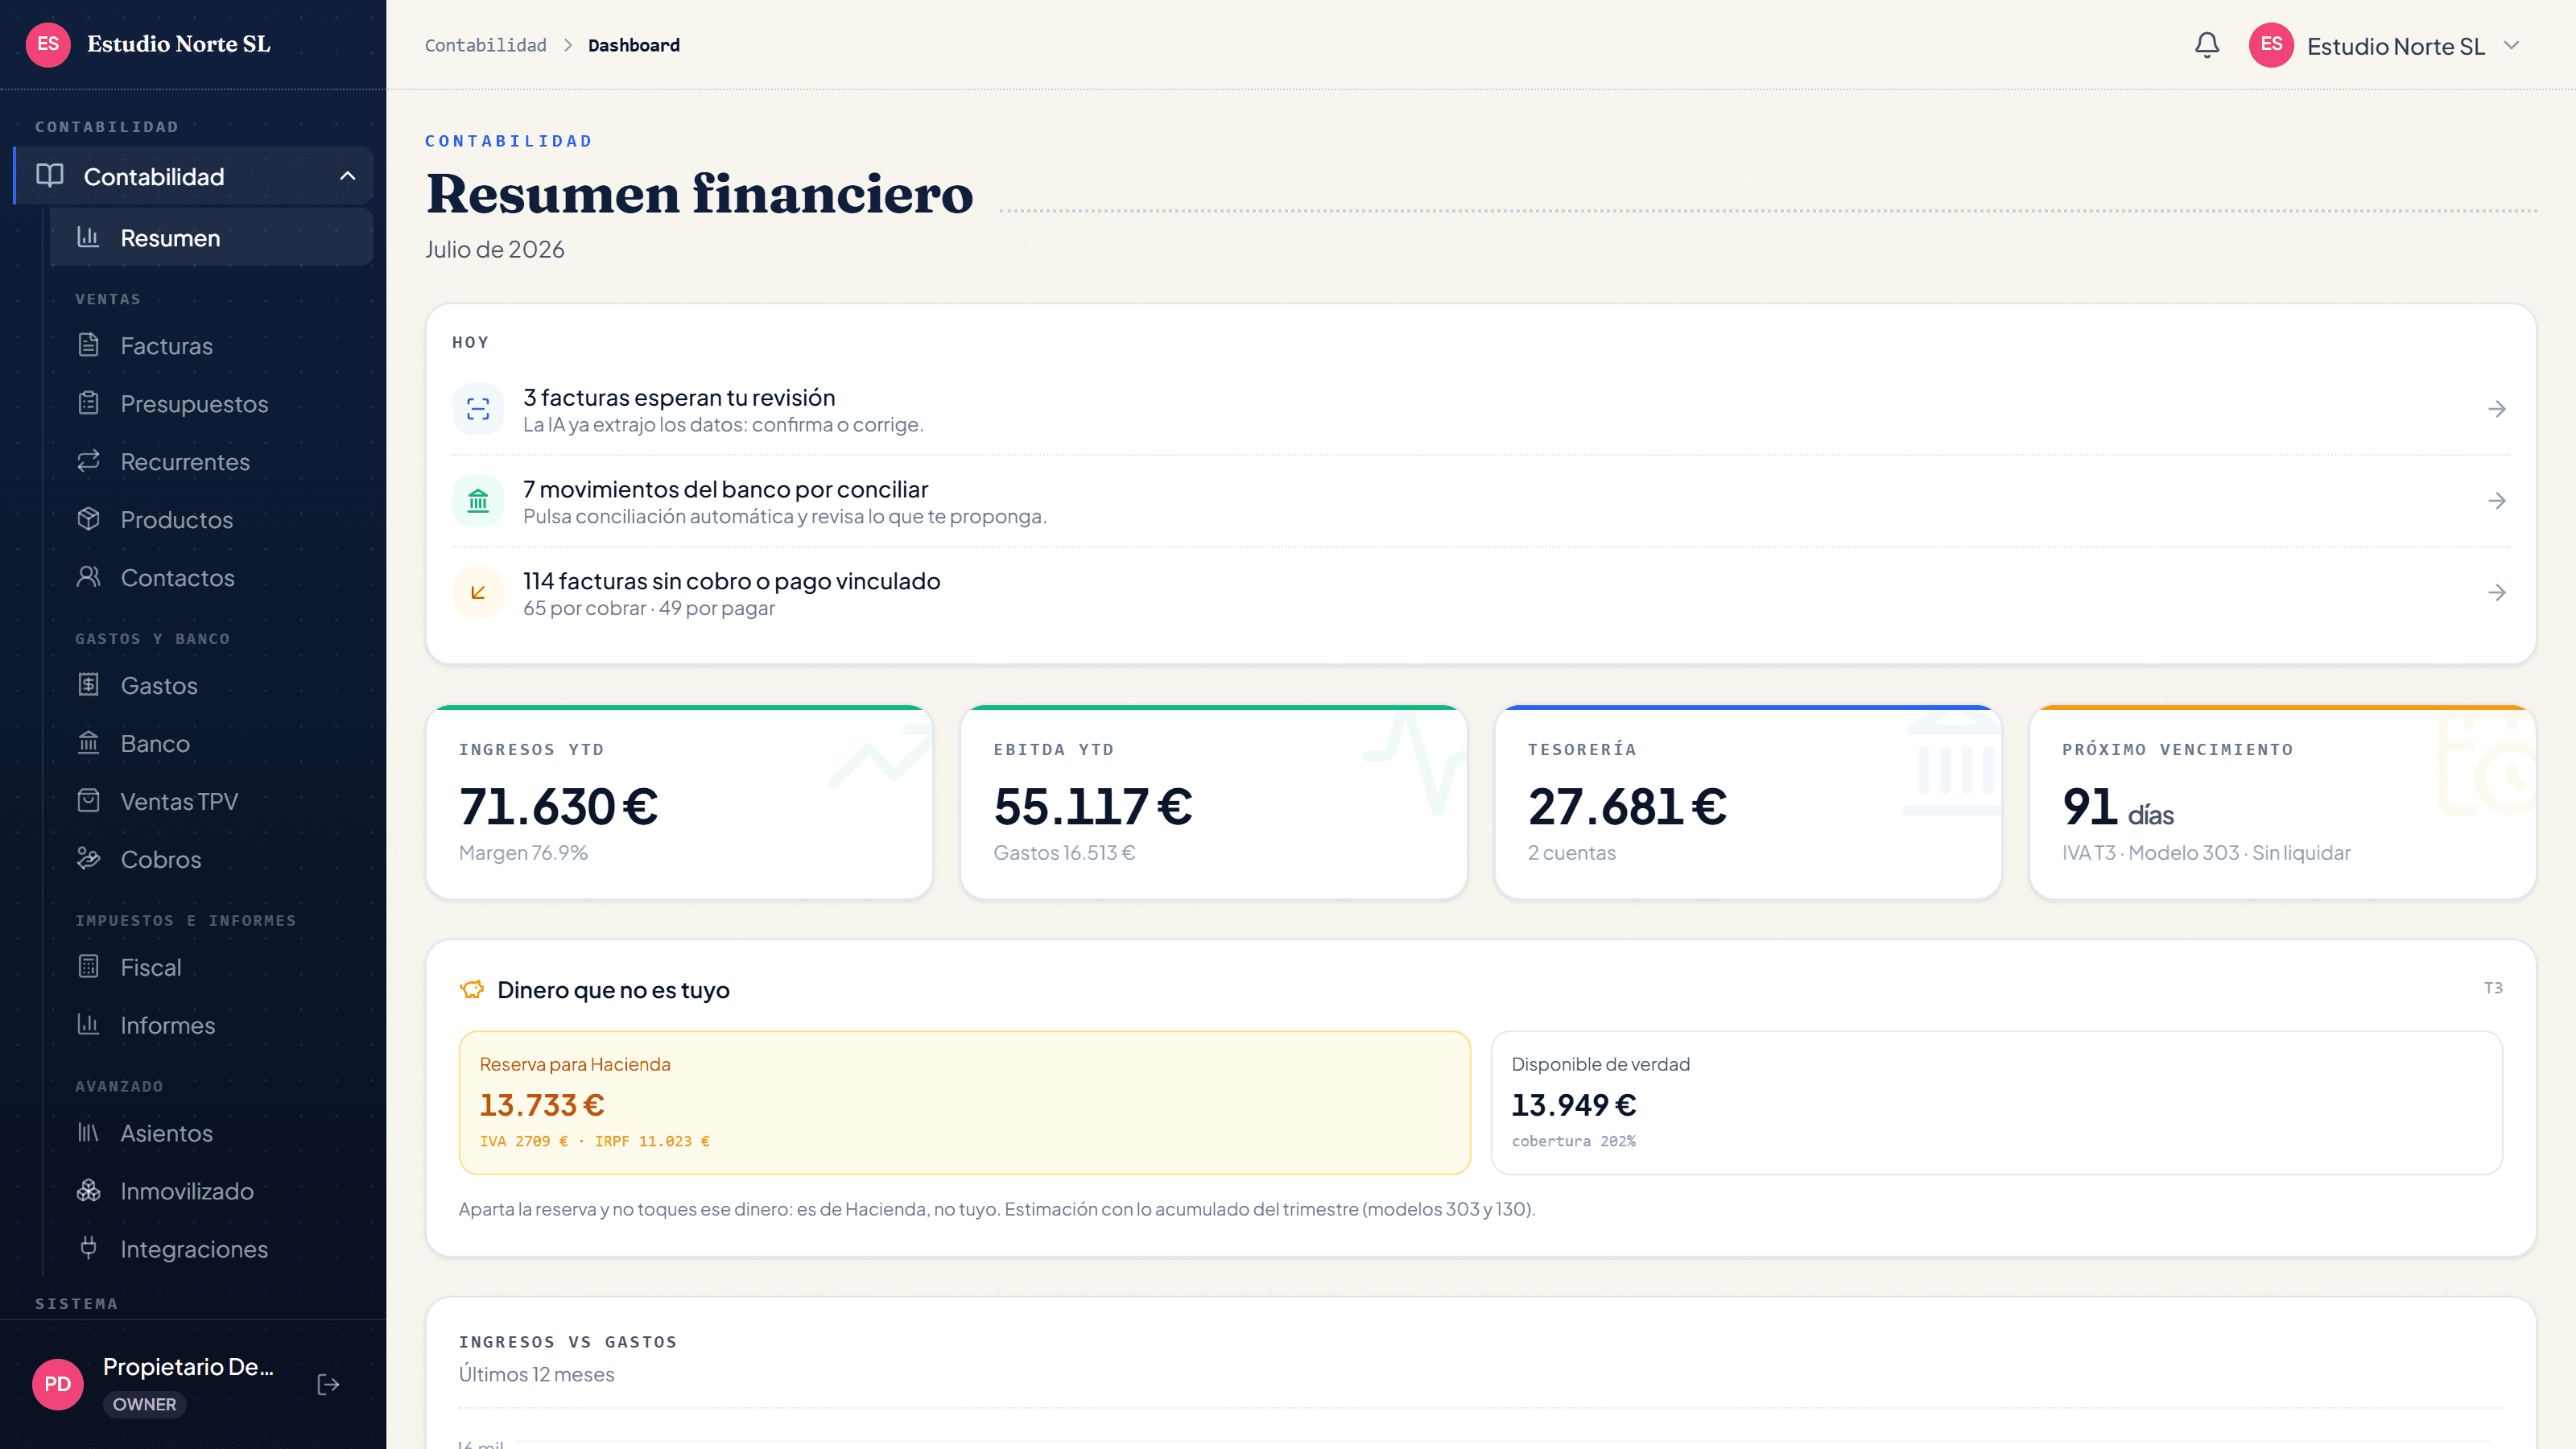Click the arrow on 3 facturas esperan row
Viewport: 2576px width, 1449px height.
click(x=2497, y=409)
